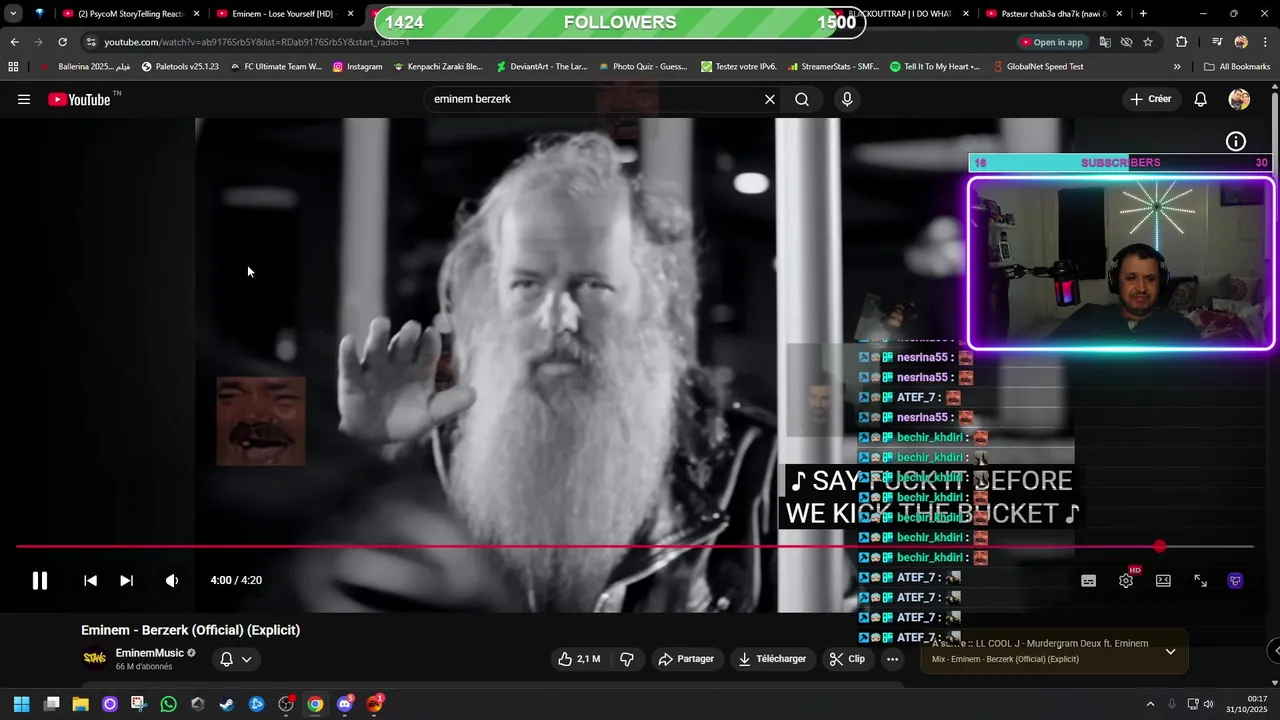Open Chrome three-dot menu
Screen dimensions: 1280x720
[1266, 42]
